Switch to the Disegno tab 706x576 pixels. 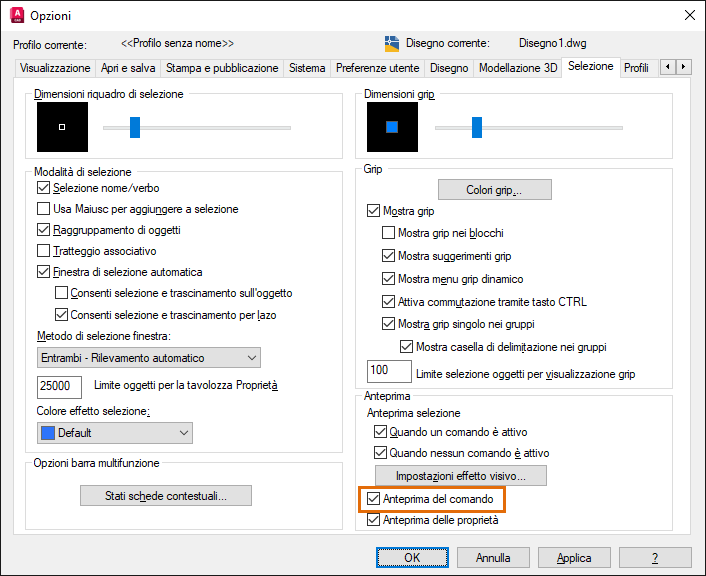click(x=449, y=68)
